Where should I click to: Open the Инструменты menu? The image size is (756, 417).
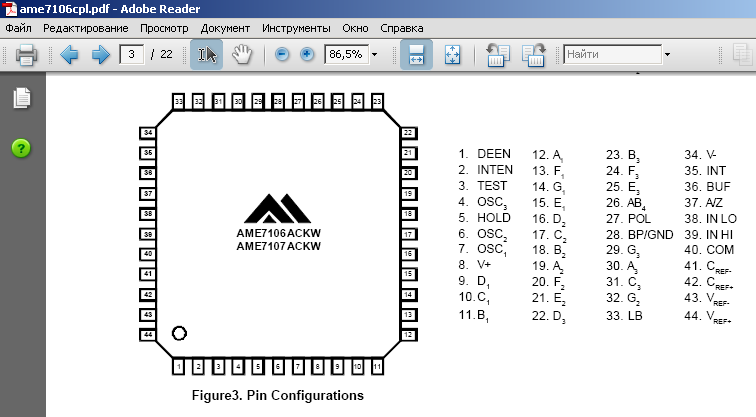[x=296, y=28]
